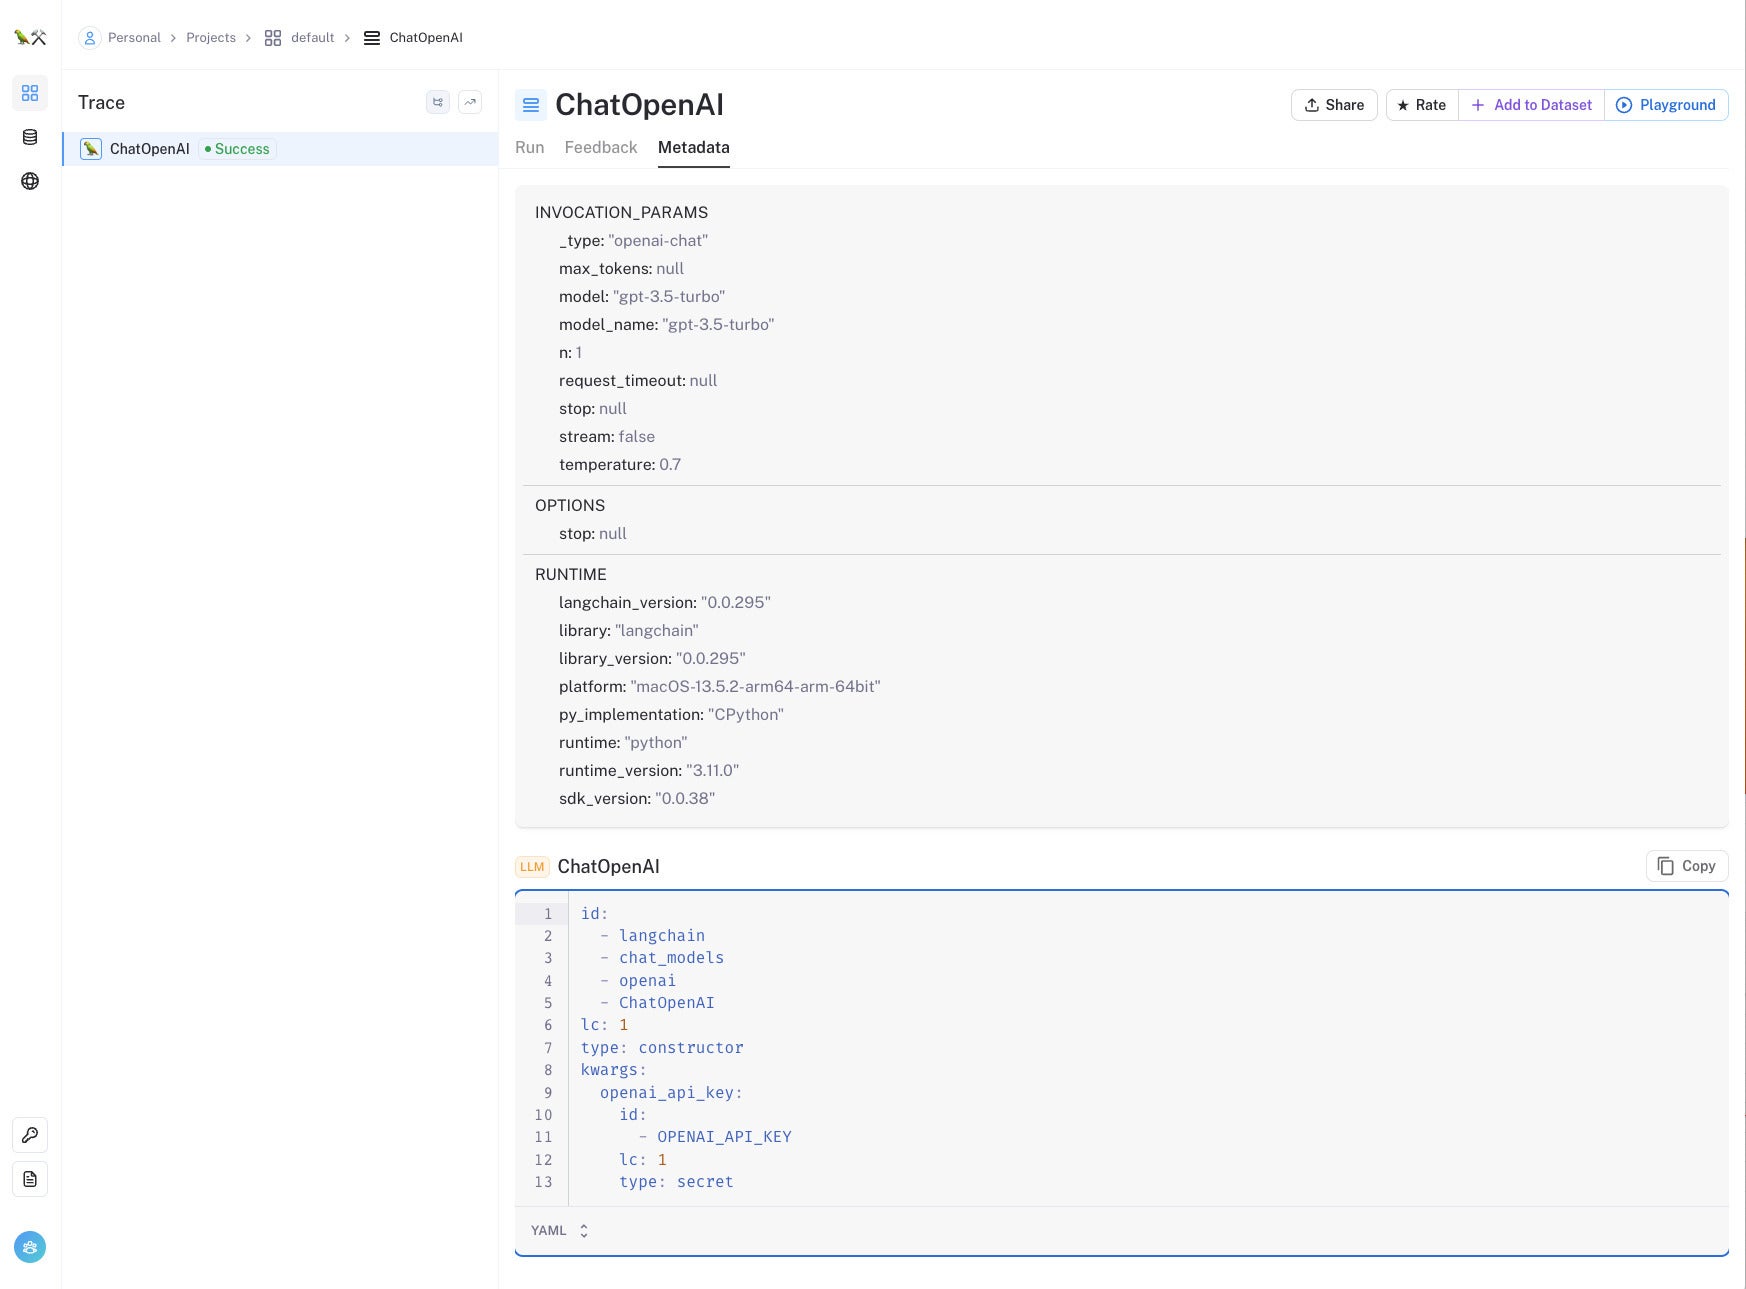Click the ChatOpenAI run title heading

pyautogui.click(x=639, y=105)
